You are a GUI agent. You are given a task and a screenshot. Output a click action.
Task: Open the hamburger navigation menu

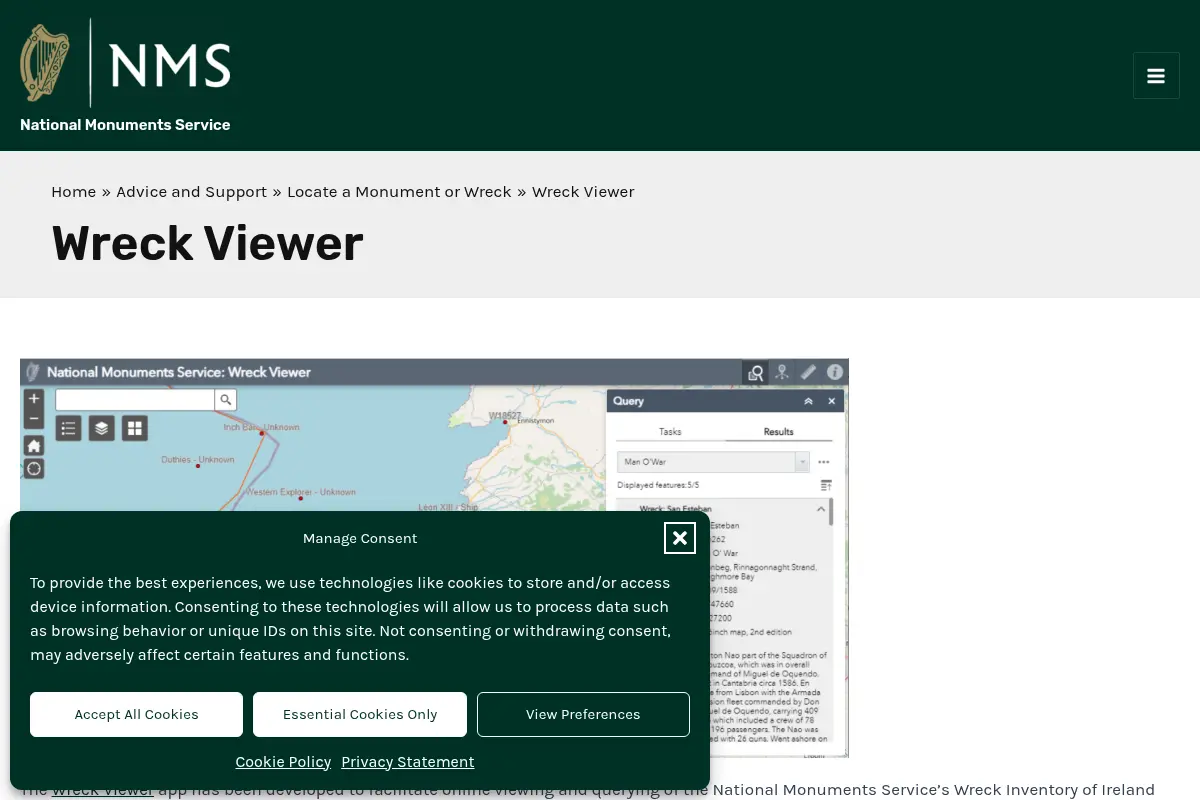[x=1156, y=76]
